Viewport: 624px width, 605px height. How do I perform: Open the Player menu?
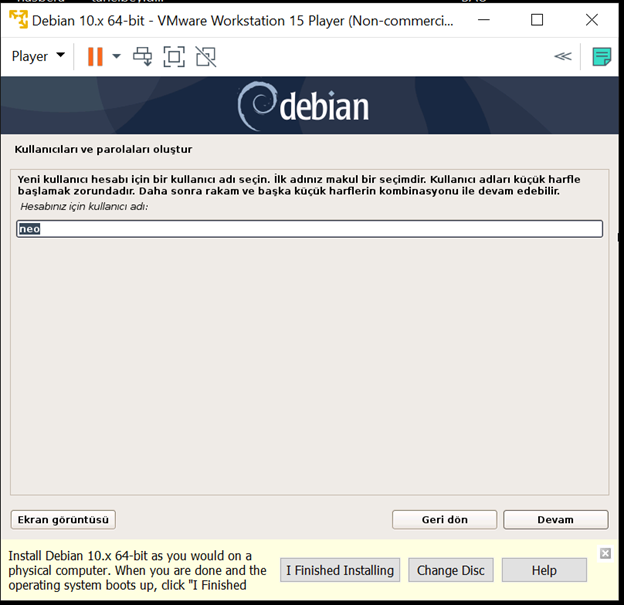pyautogui.click(x=38, y=57)
